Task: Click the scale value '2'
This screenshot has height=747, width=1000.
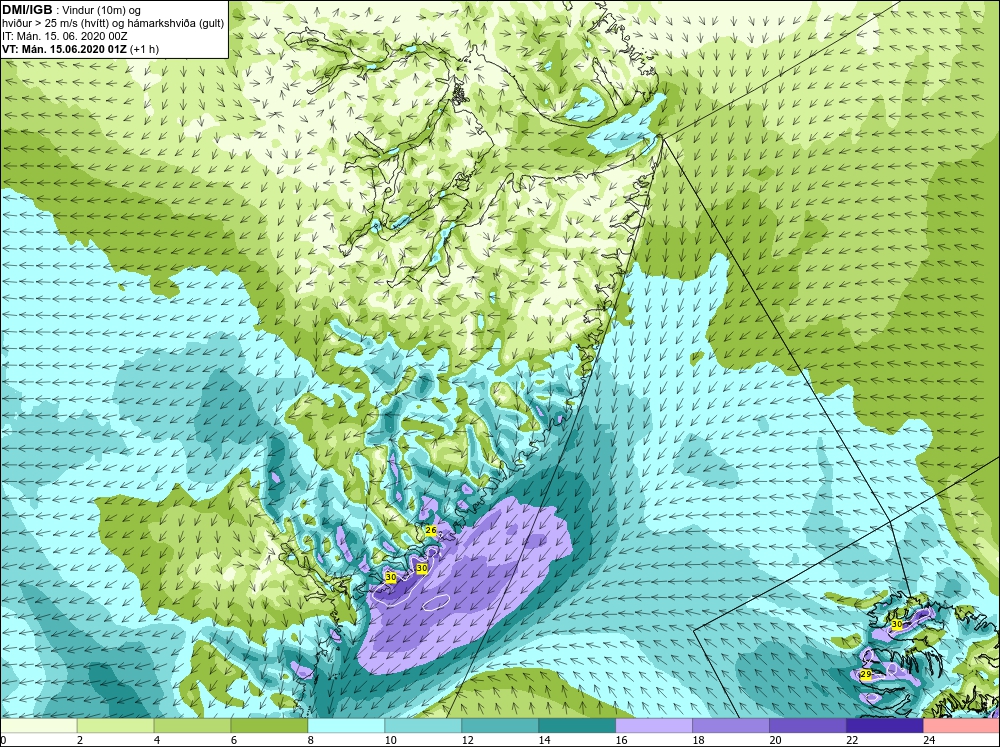Action: [80, 740]
